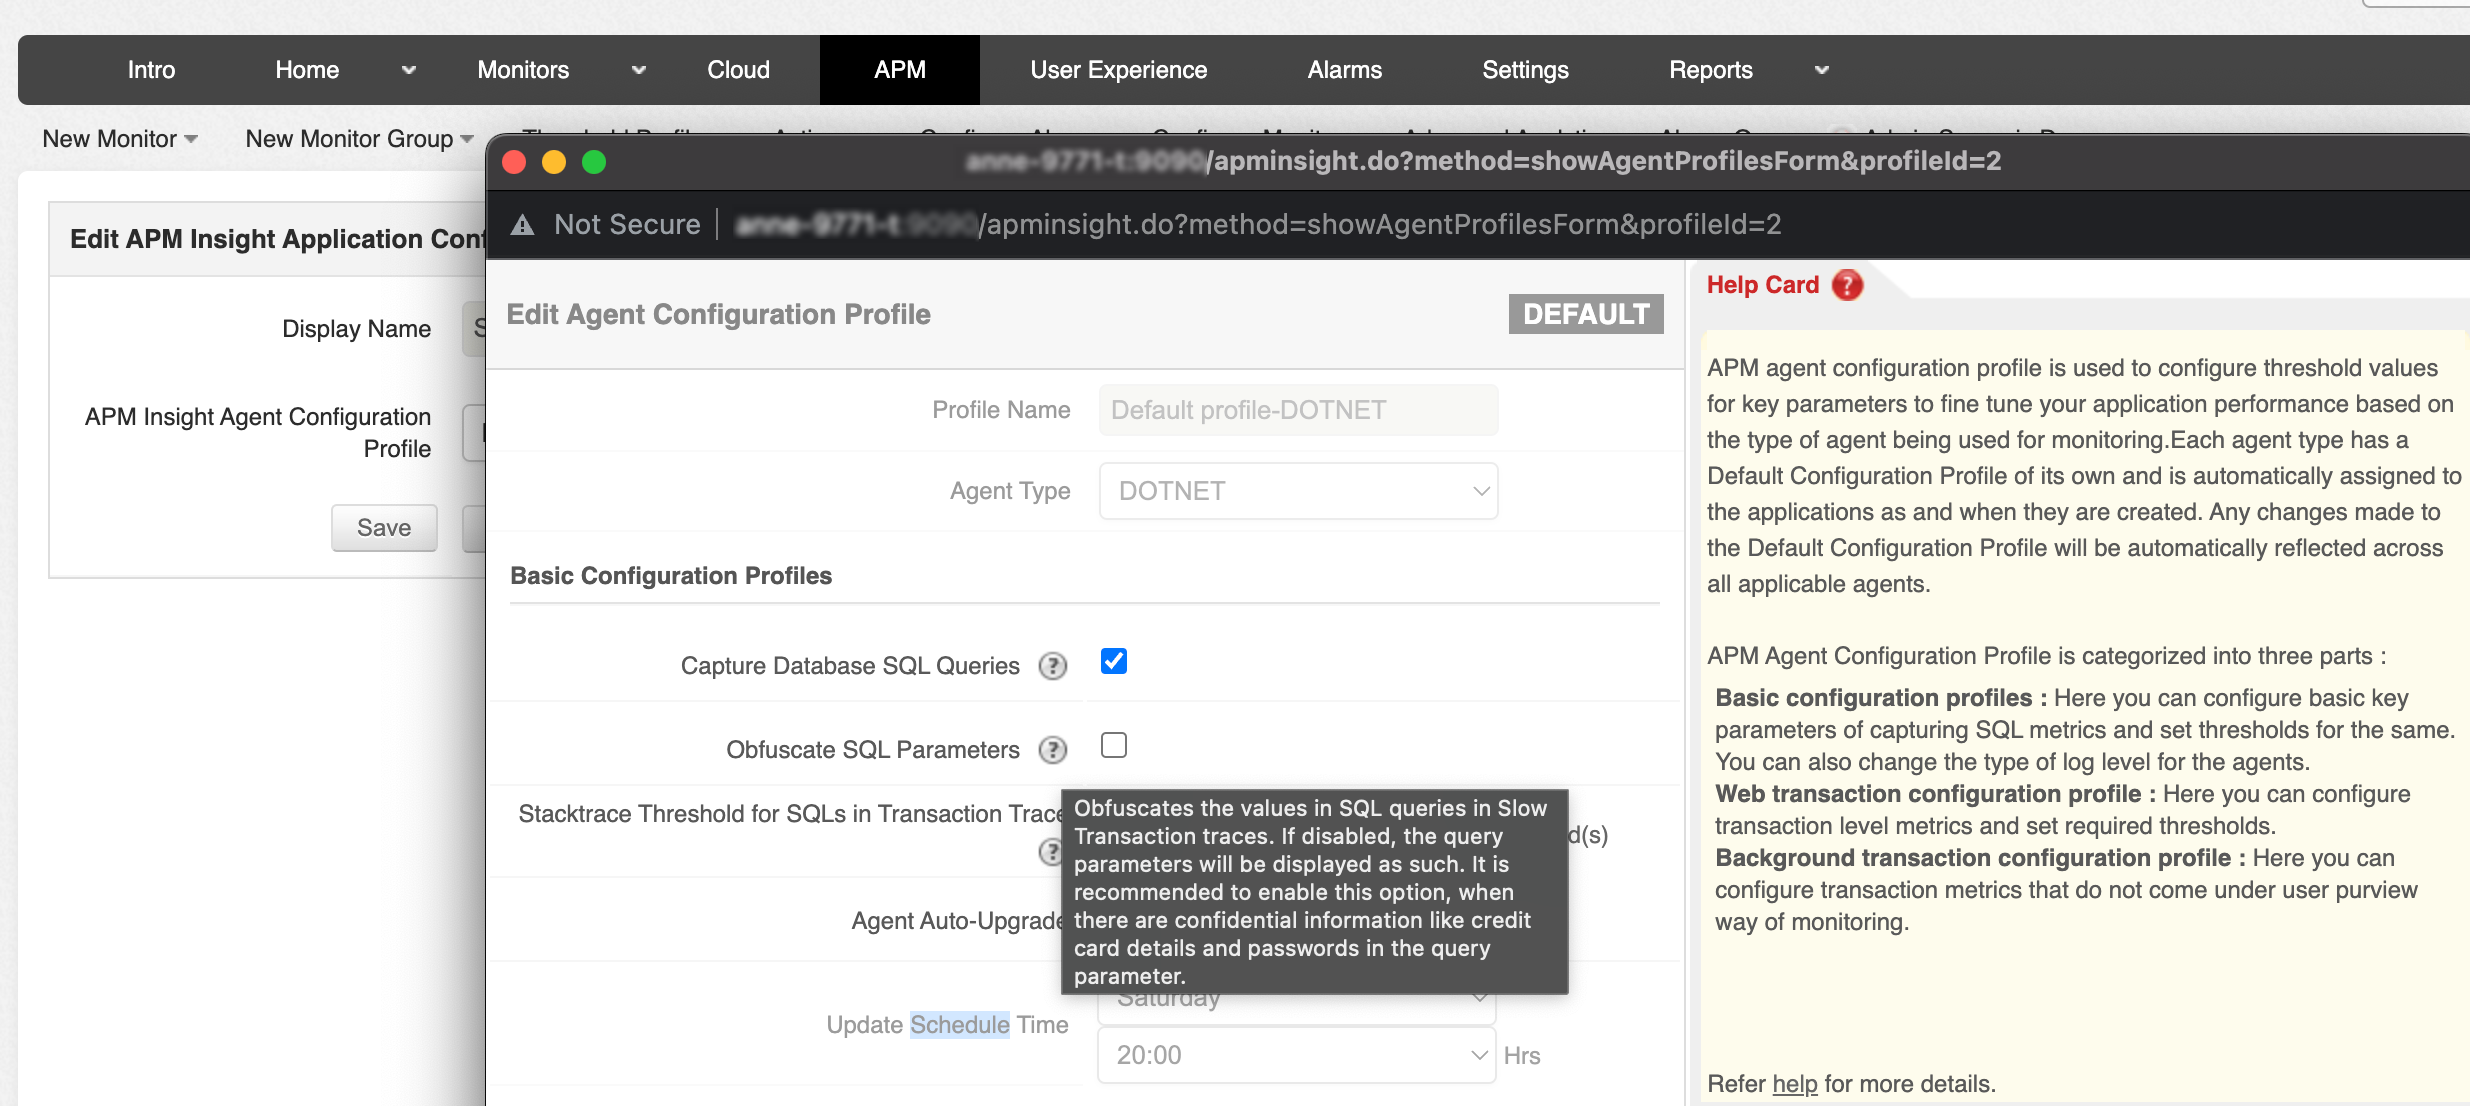2470x1106 pixels.
Task: Click the Reports menu chevron icon
Action: pos(1821,70)
